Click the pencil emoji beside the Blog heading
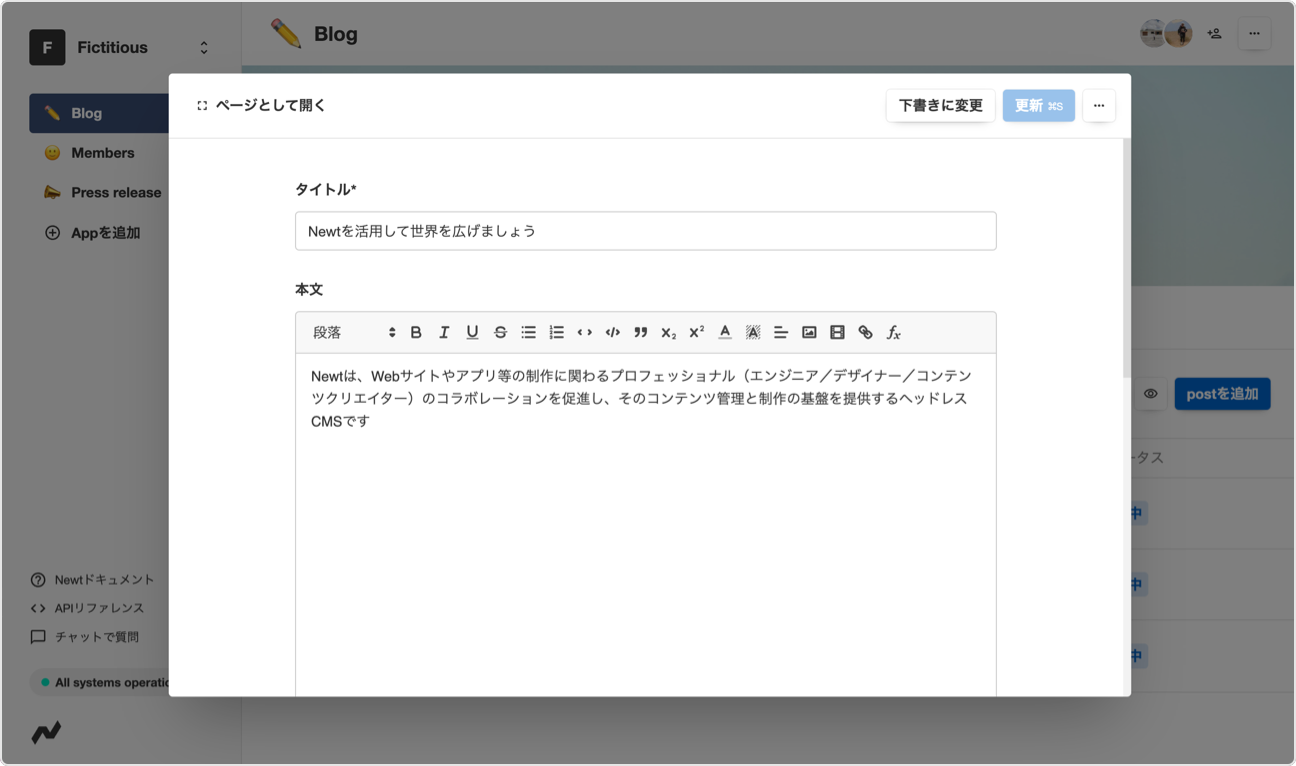 [286, 33]
